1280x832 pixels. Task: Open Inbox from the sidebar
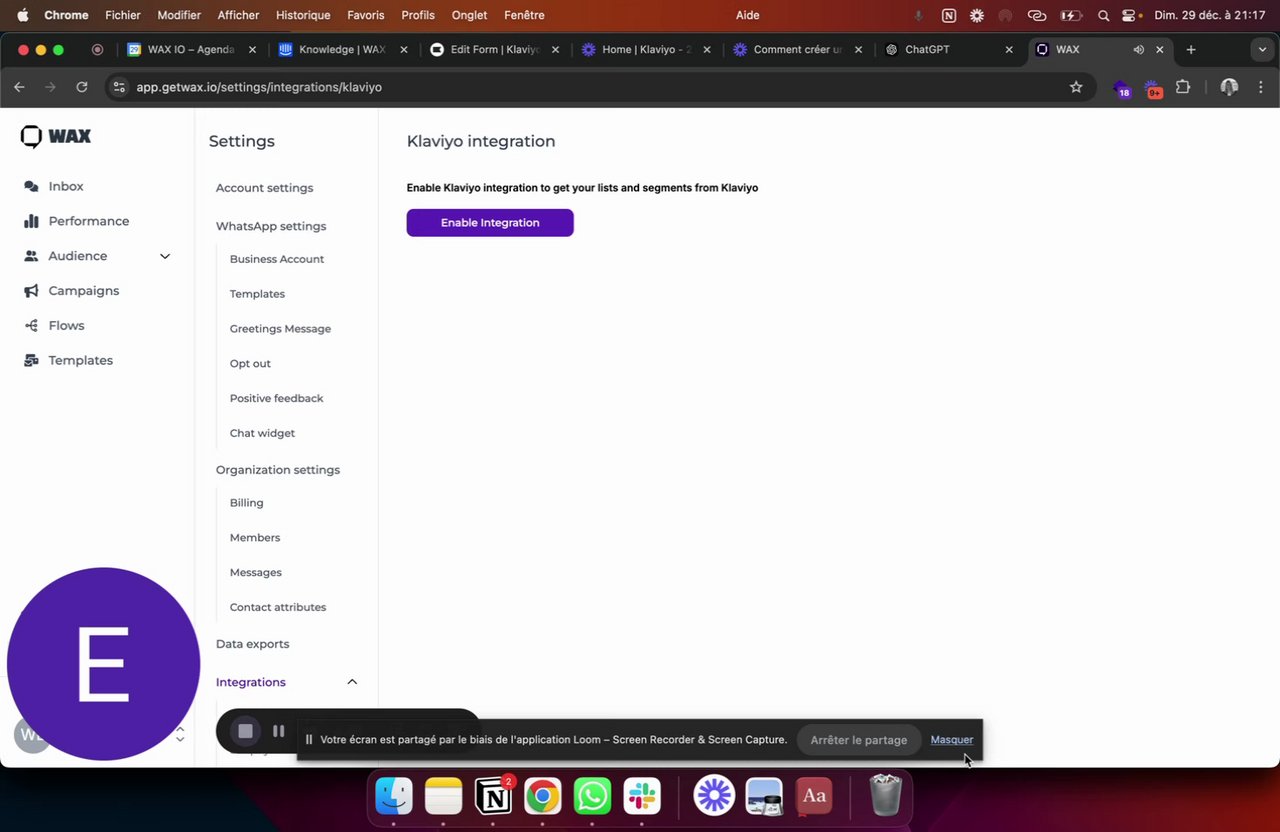[66, 186]
